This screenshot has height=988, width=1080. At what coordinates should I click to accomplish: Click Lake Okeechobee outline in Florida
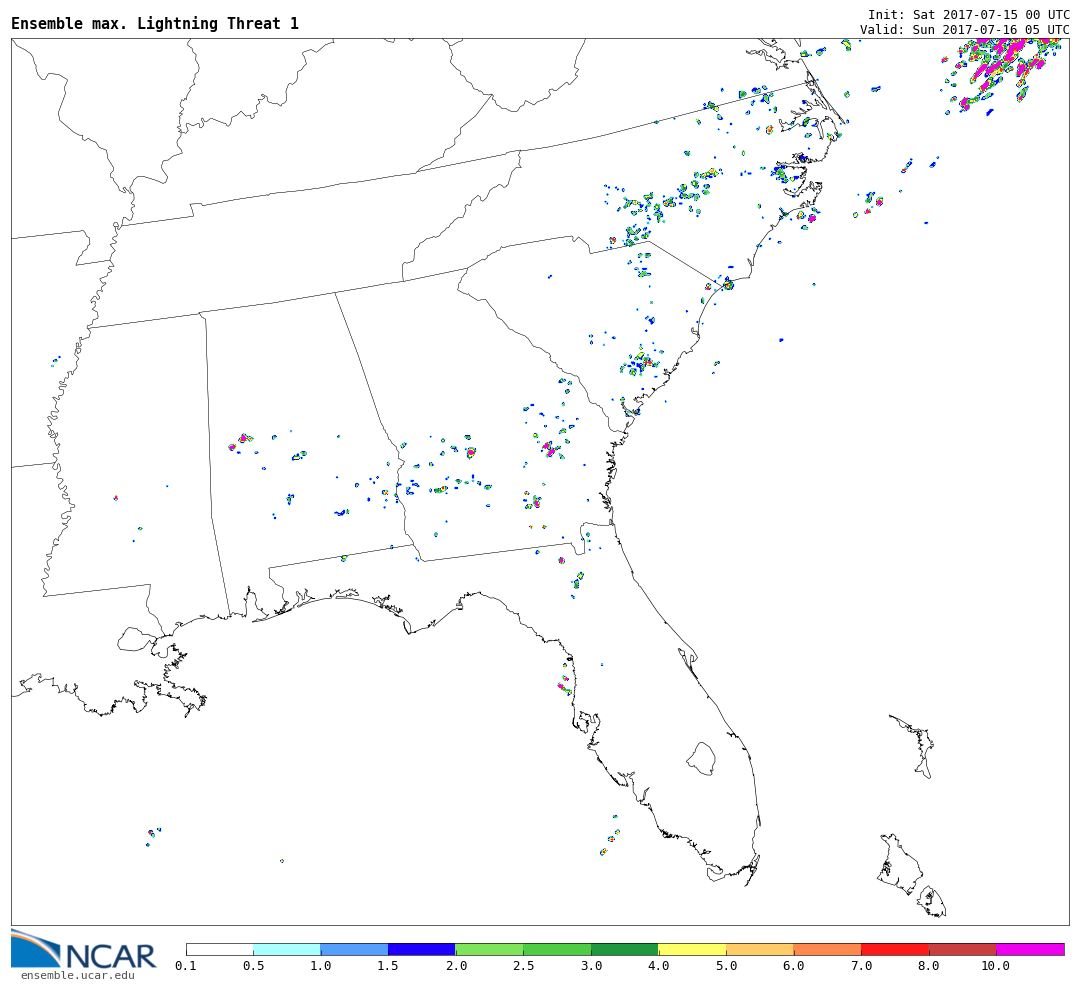702,759
